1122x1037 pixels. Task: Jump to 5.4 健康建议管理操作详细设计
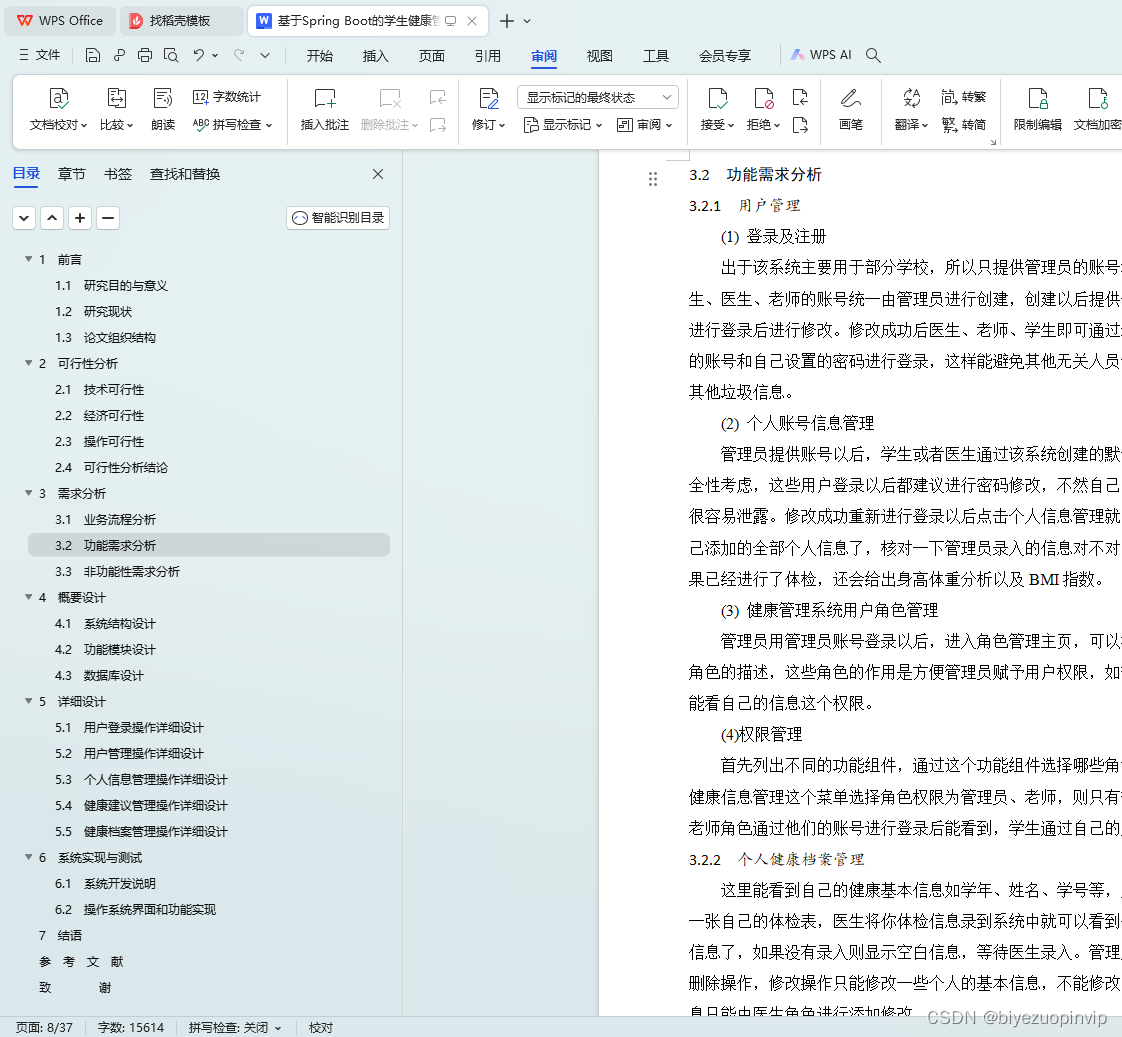coord(142,806)
